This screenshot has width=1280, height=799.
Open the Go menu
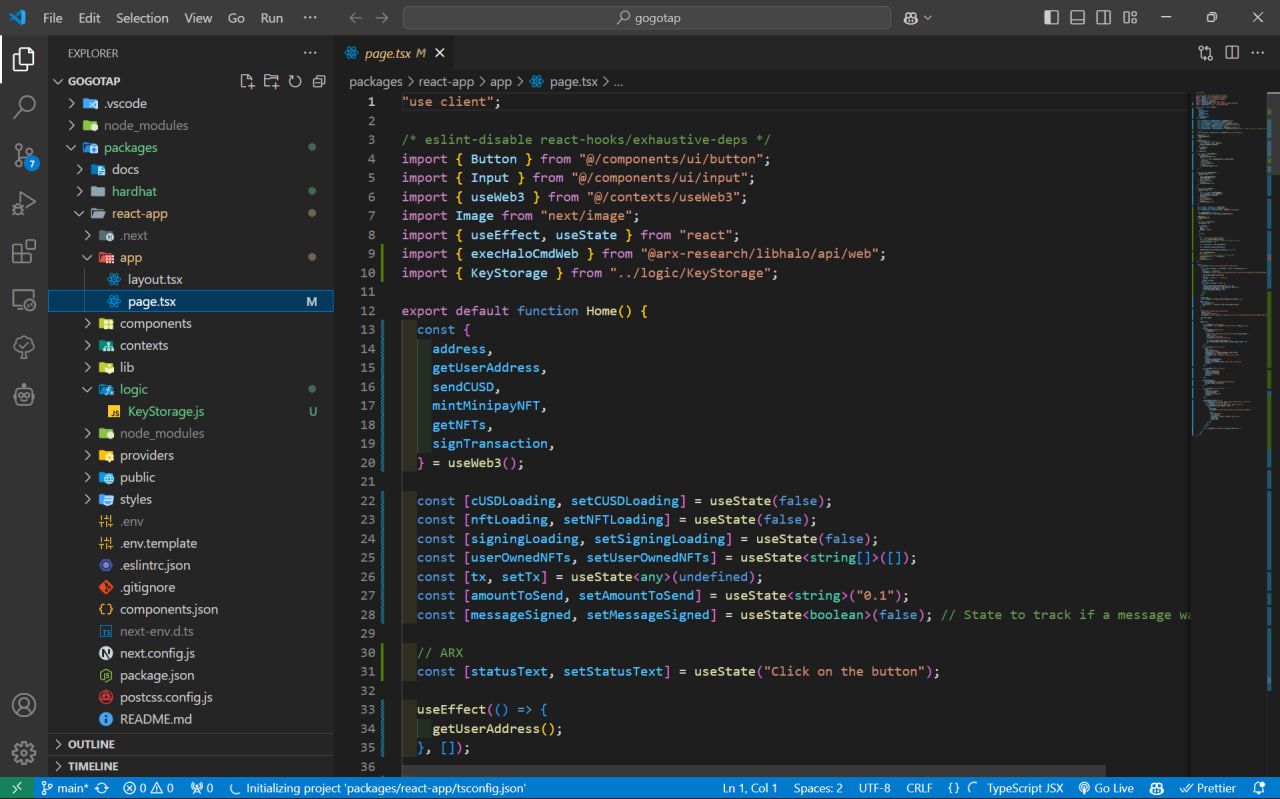click(236, 18)
